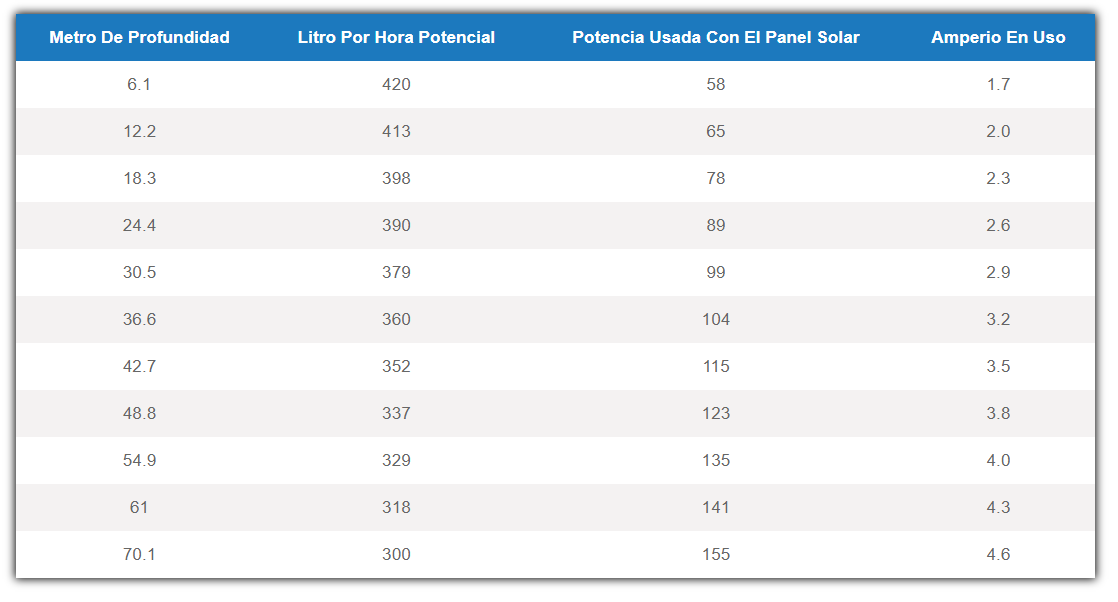The image size is (1118, 602).
Task: Select Potencia Usada Con El Panel Solar header
Action: point(716,38)
